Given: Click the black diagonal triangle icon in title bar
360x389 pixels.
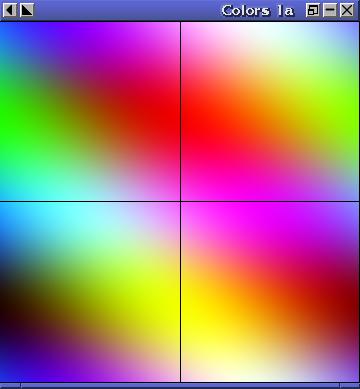Looking at the screenshot, I should coord(27,10).
